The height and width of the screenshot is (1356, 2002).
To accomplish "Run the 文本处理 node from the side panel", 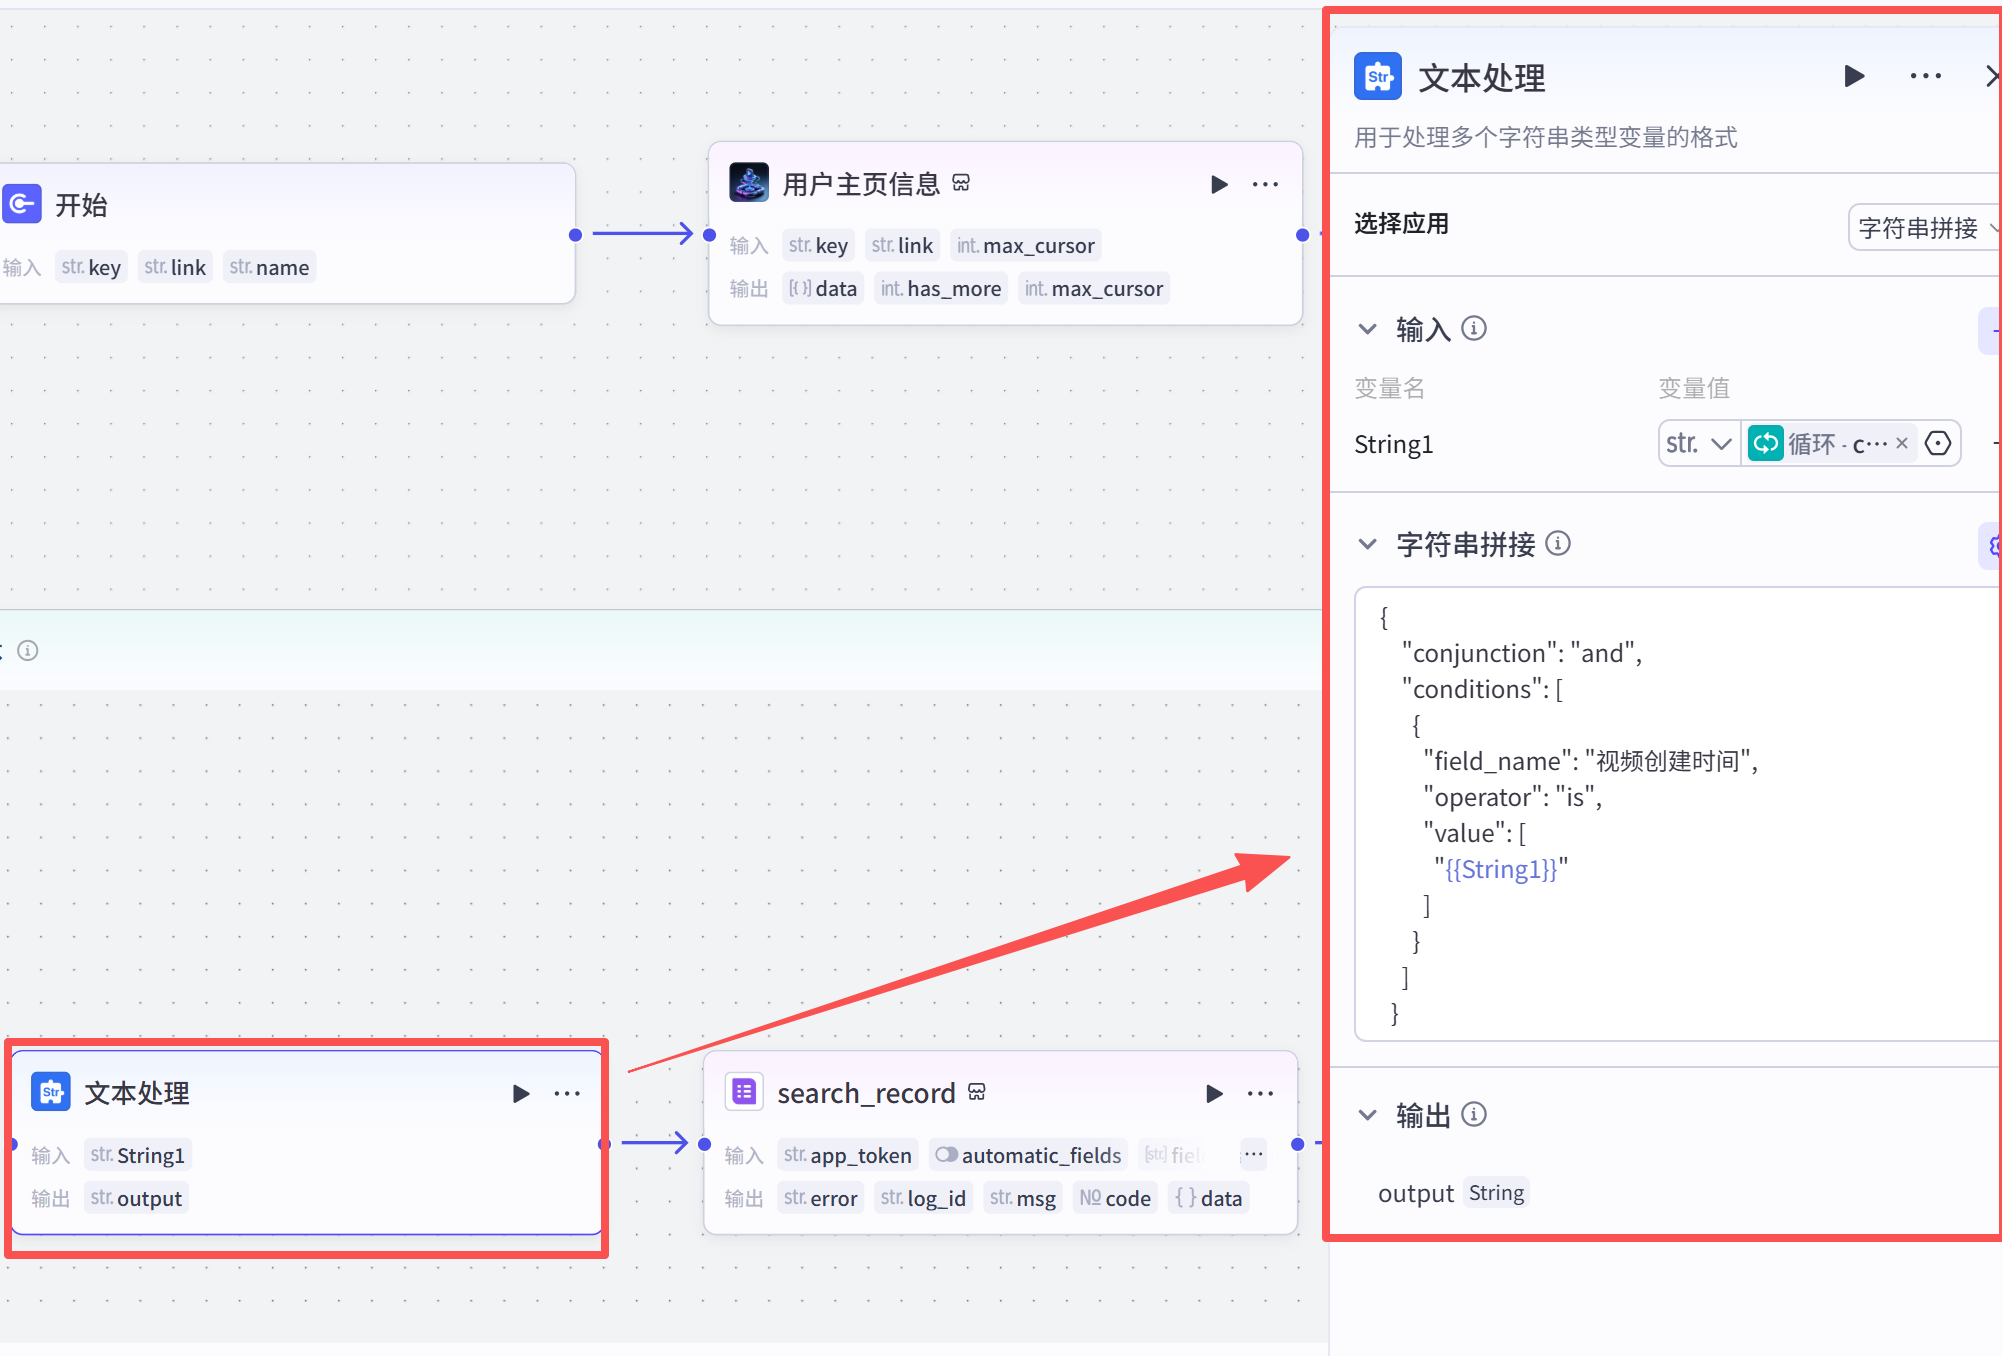I will point(1853,76).
